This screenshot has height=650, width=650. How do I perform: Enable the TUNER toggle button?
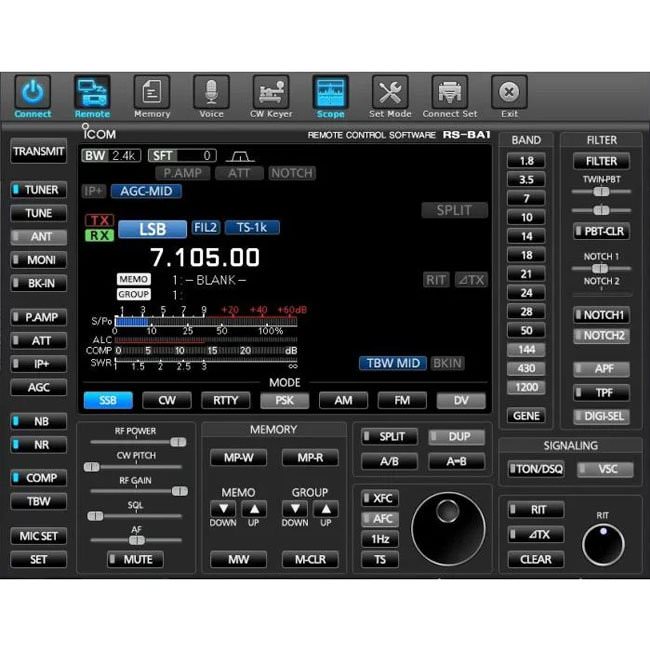39,189
